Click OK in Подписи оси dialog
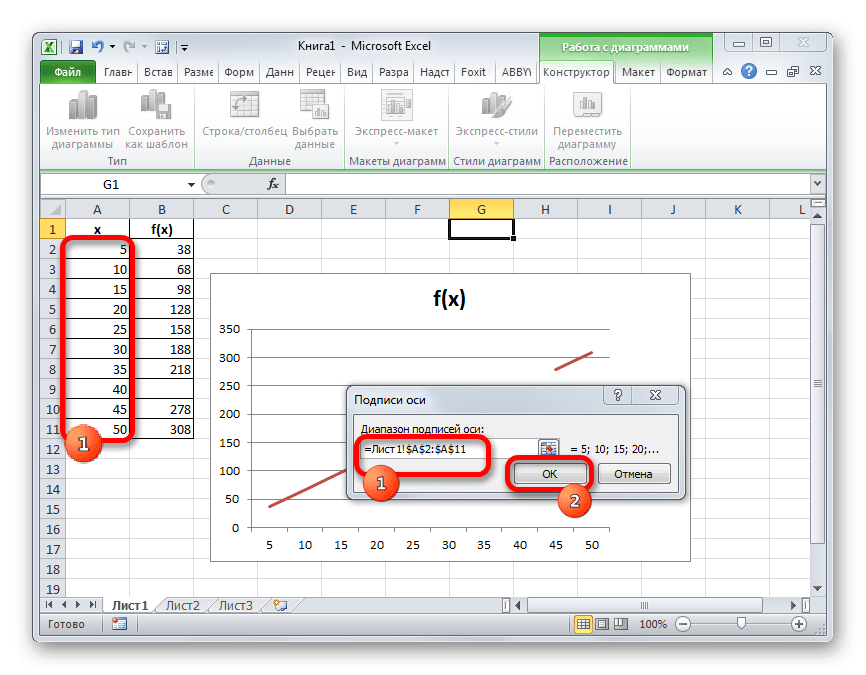The width and height of the screenshot is (866, 675). (x=550, y=474)
